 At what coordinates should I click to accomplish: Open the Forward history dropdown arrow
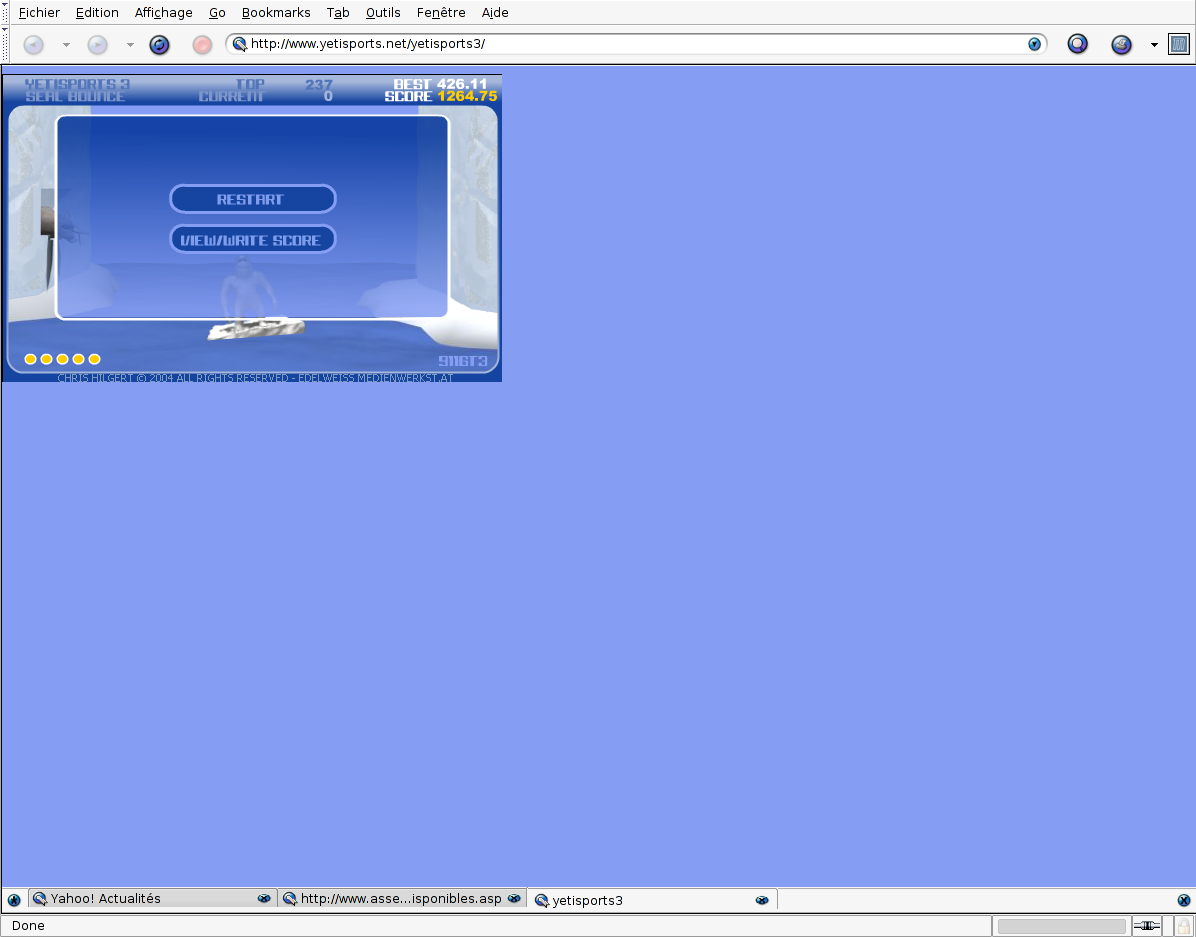130,45
